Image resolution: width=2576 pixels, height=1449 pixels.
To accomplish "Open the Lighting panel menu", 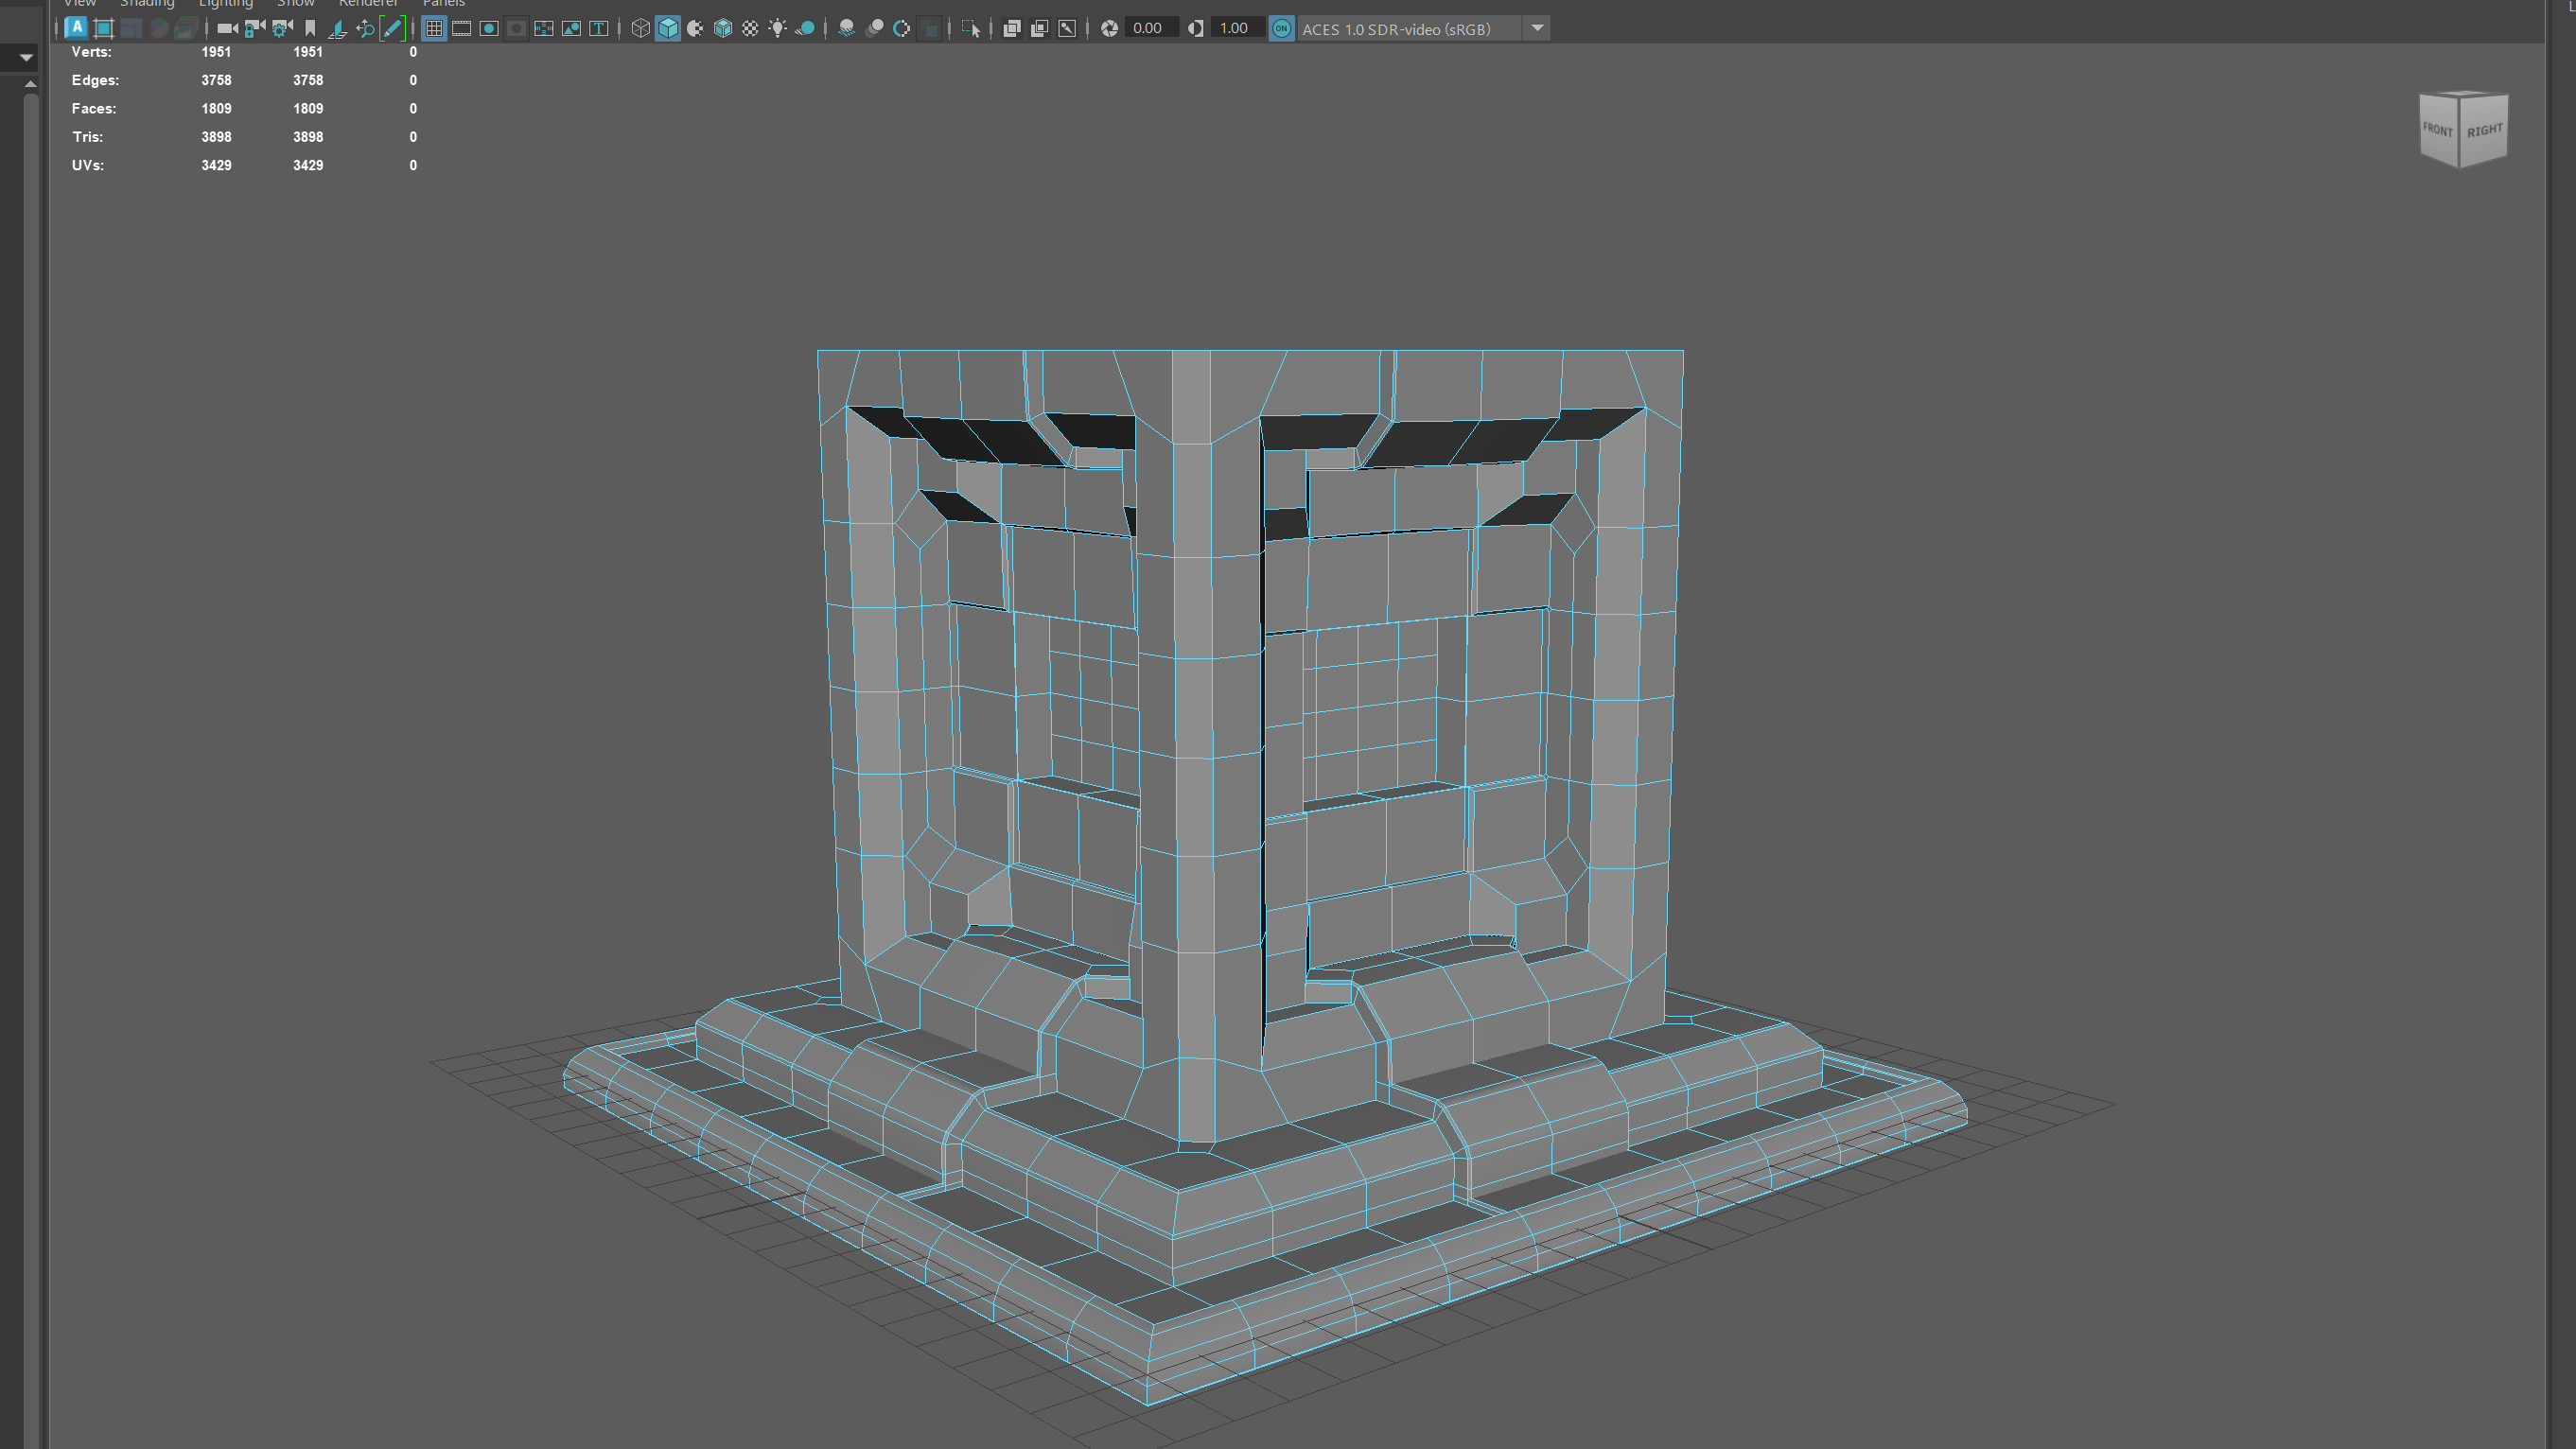I will click(225, 4).
